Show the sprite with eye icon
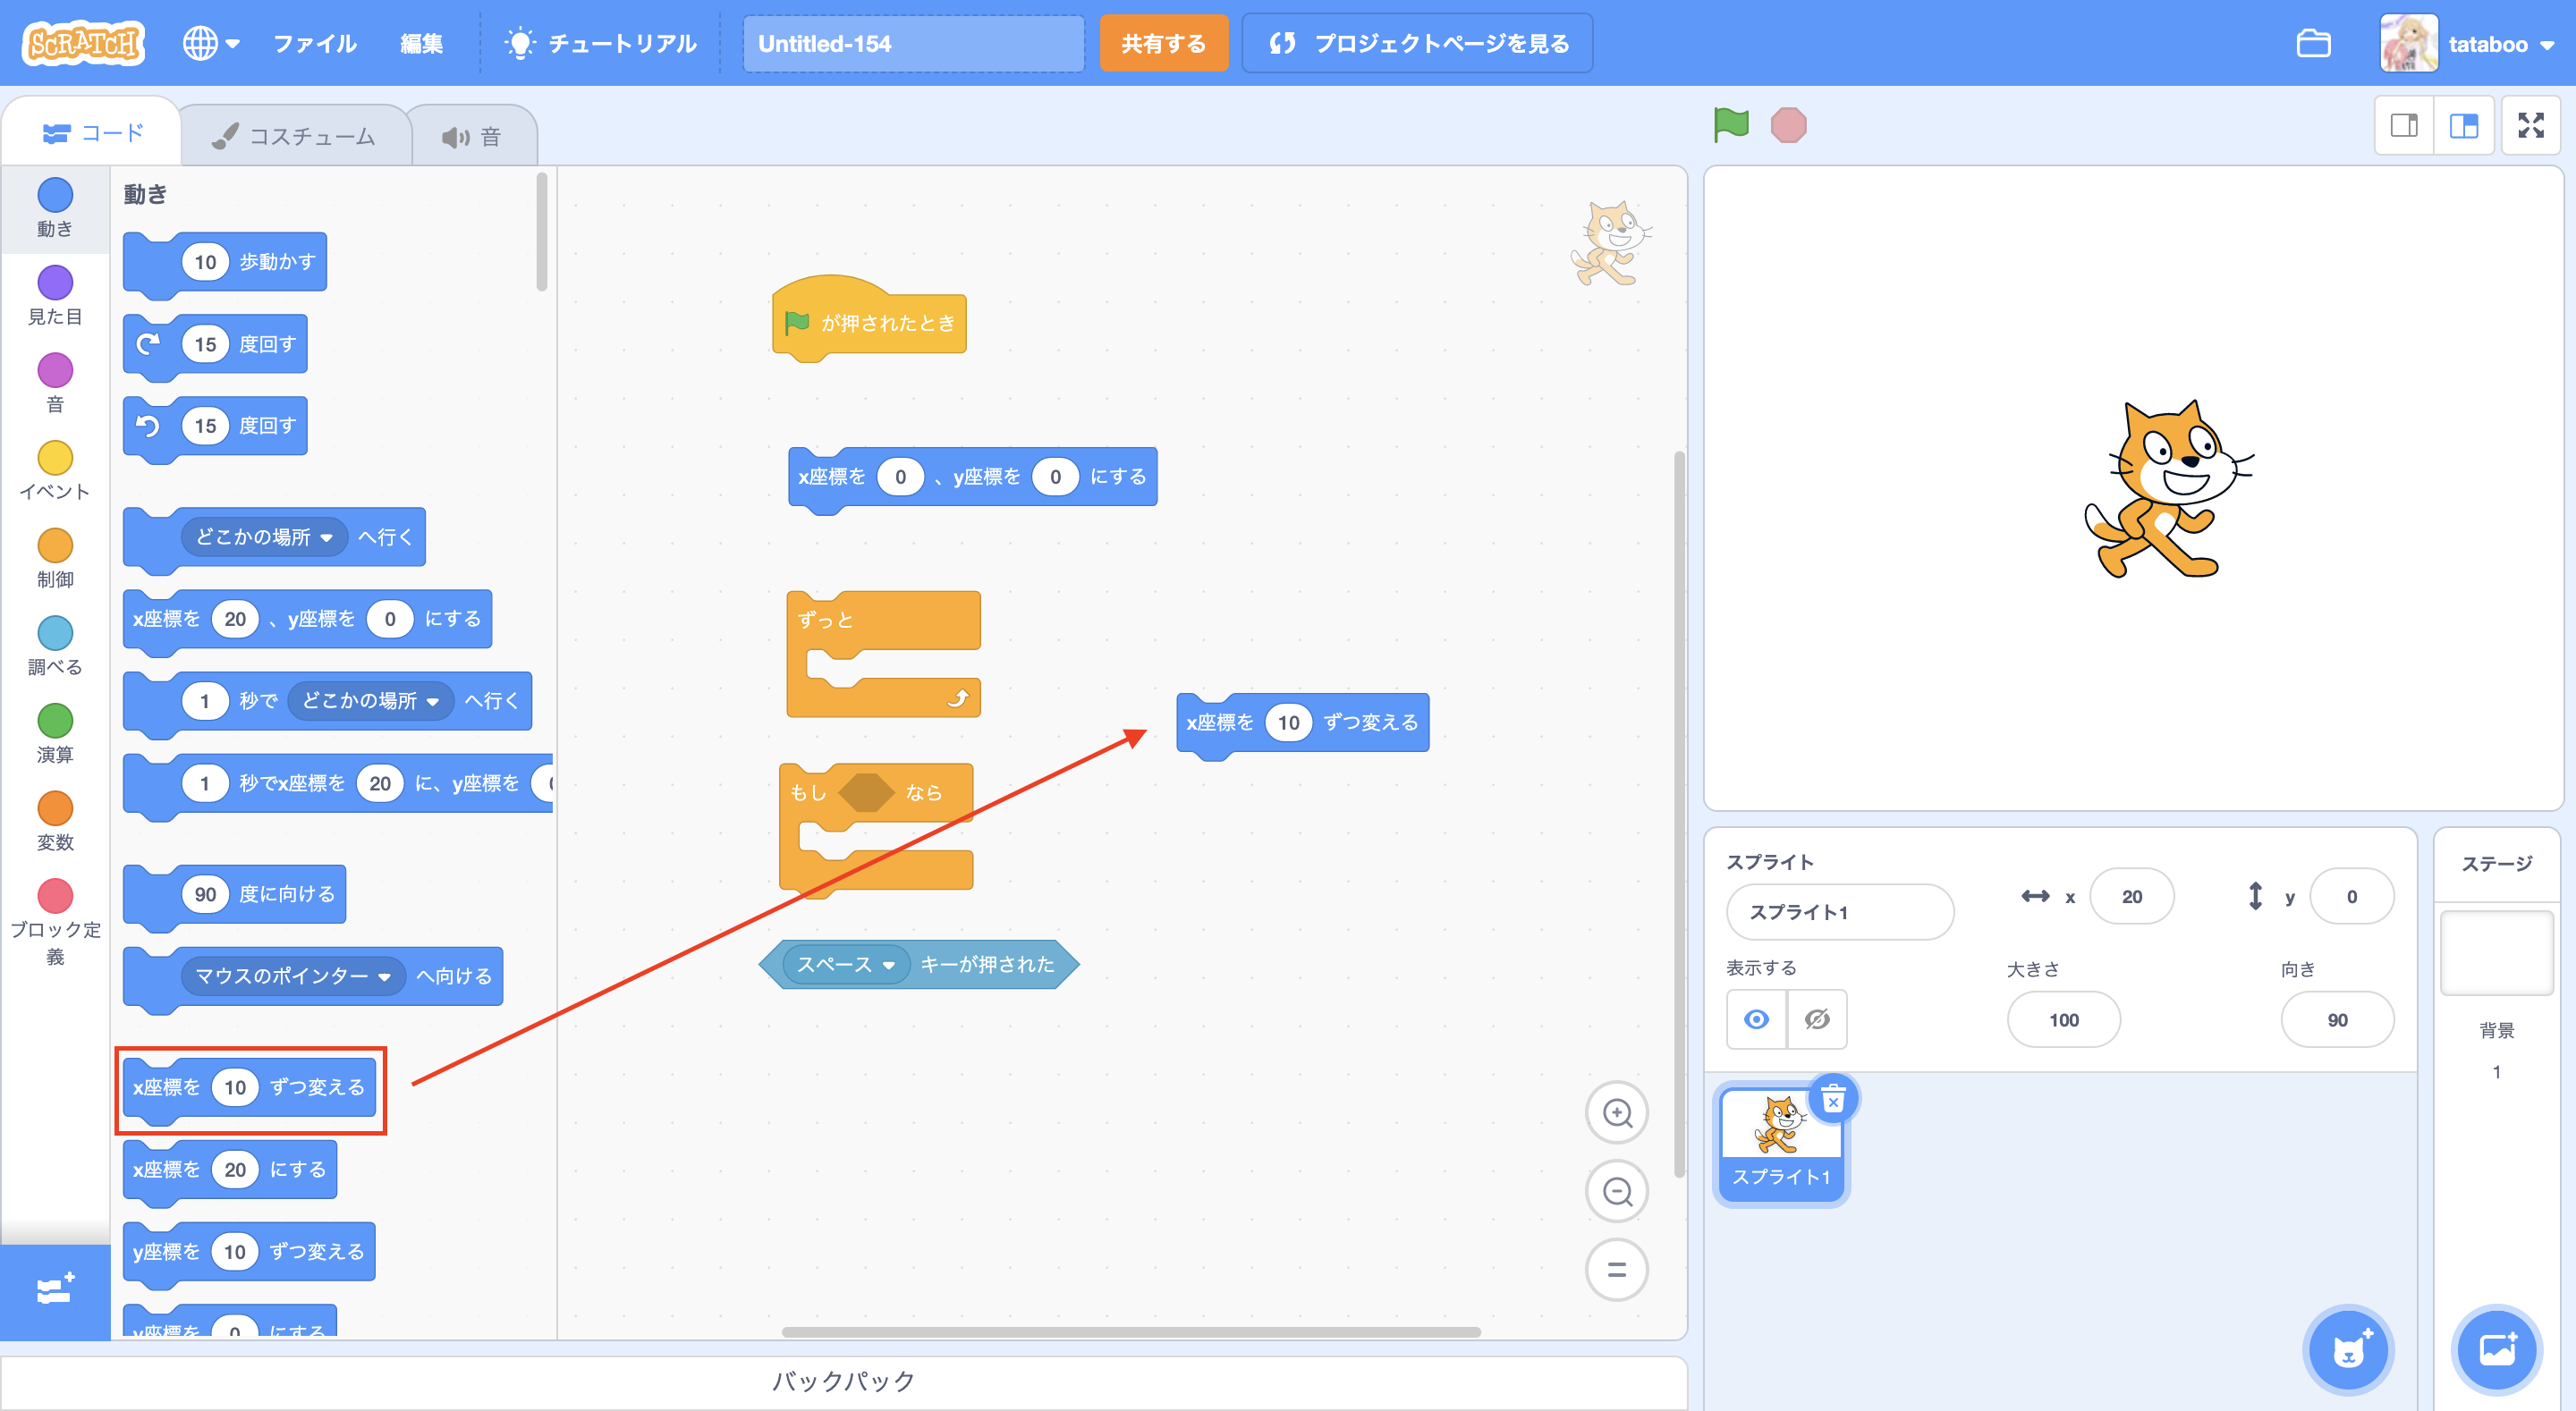 (1756, 1019)
